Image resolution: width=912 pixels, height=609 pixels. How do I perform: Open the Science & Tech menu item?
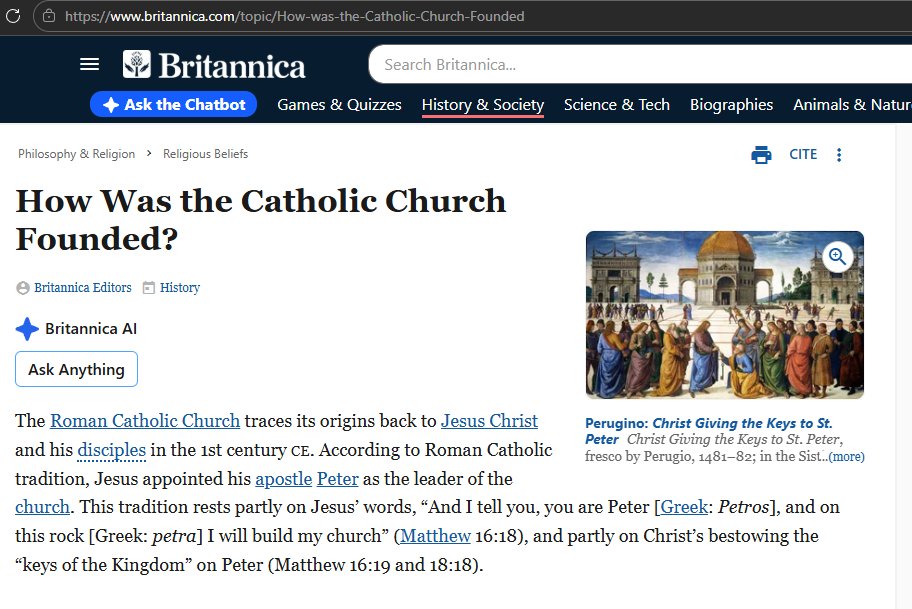click(617, 105)
